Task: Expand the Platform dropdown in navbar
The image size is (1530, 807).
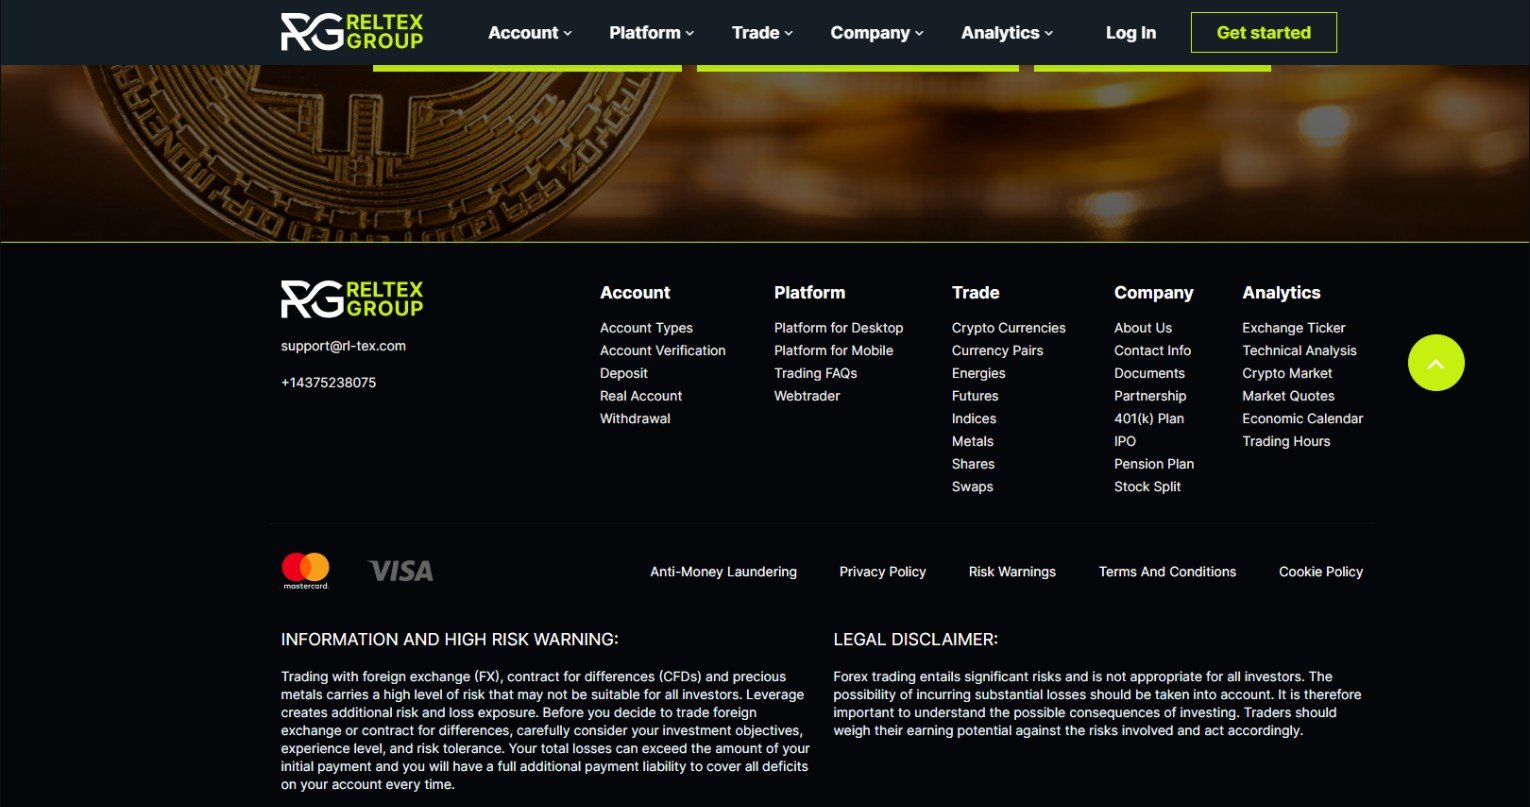Action: tap(651, 33)
